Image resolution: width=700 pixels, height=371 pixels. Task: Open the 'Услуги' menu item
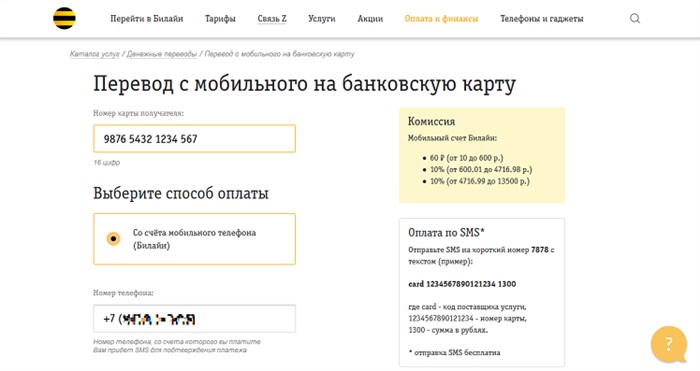321,19
